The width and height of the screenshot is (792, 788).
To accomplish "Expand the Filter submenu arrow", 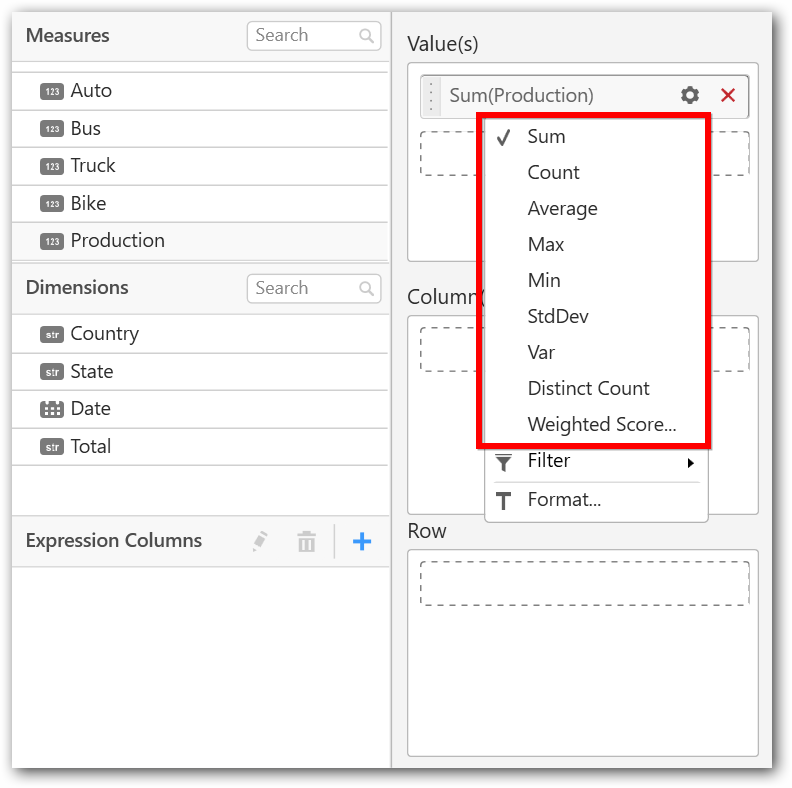I will coord(690,462).
